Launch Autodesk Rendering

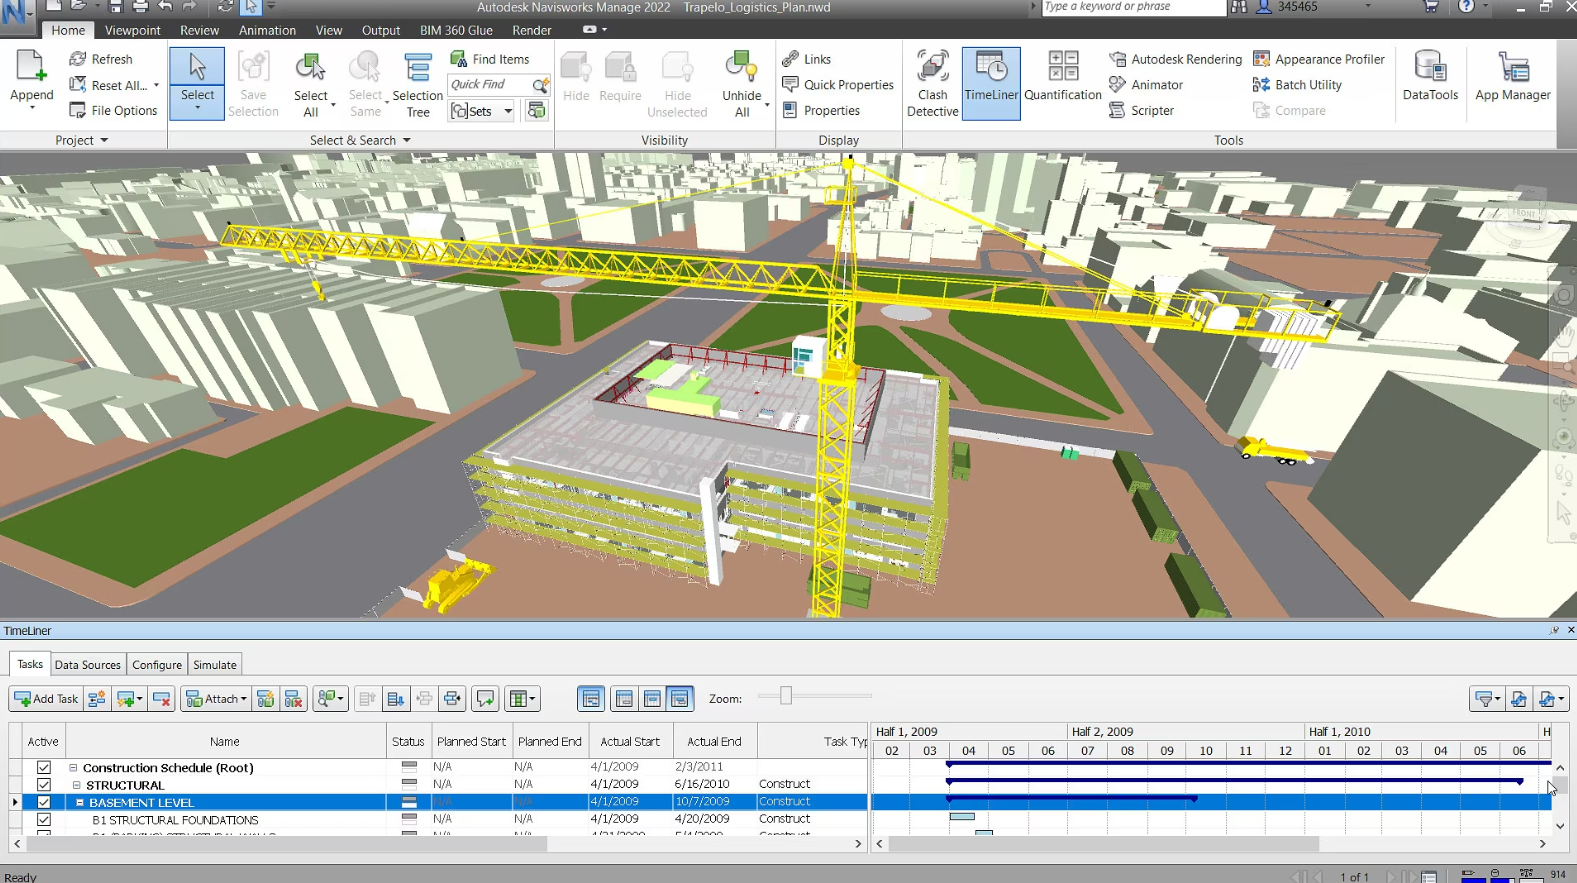(1175, 59)
